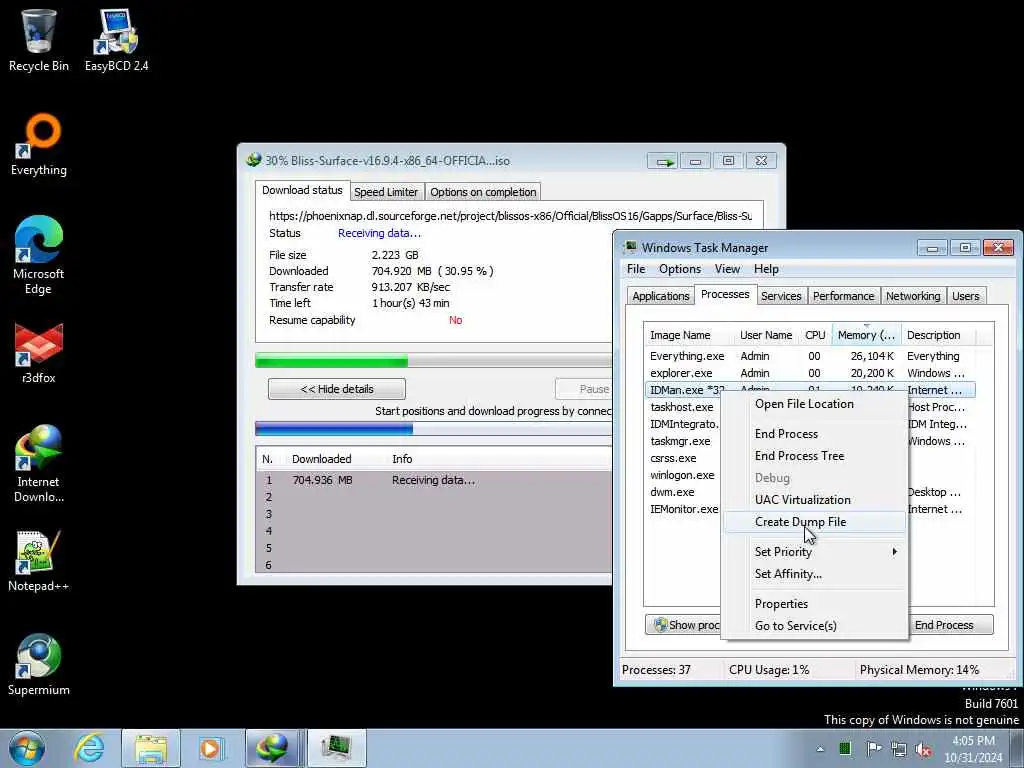Image resolution: width=1024 pixels, height=768 pixels.
Task: Switch to the Performance tab
Action: [x=843, y=296]
